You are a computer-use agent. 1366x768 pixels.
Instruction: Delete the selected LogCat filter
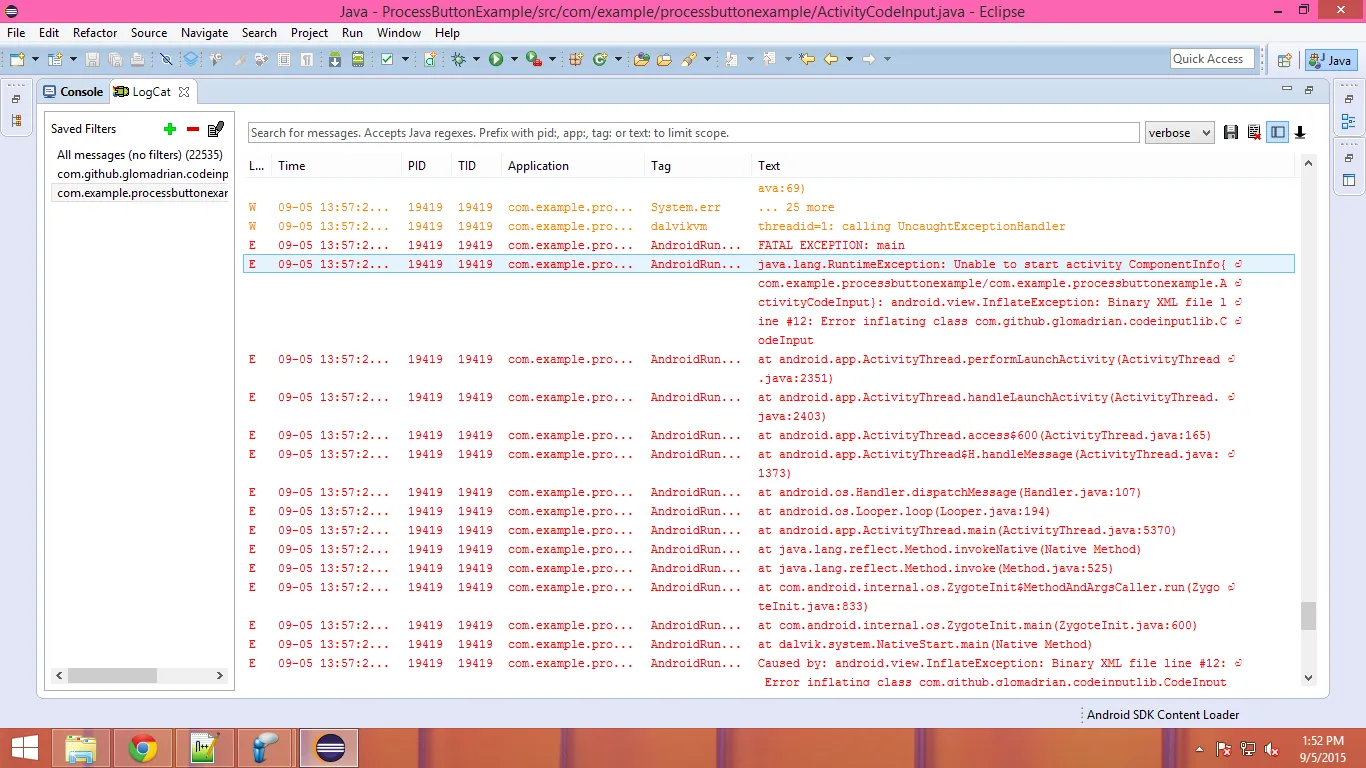193,129
